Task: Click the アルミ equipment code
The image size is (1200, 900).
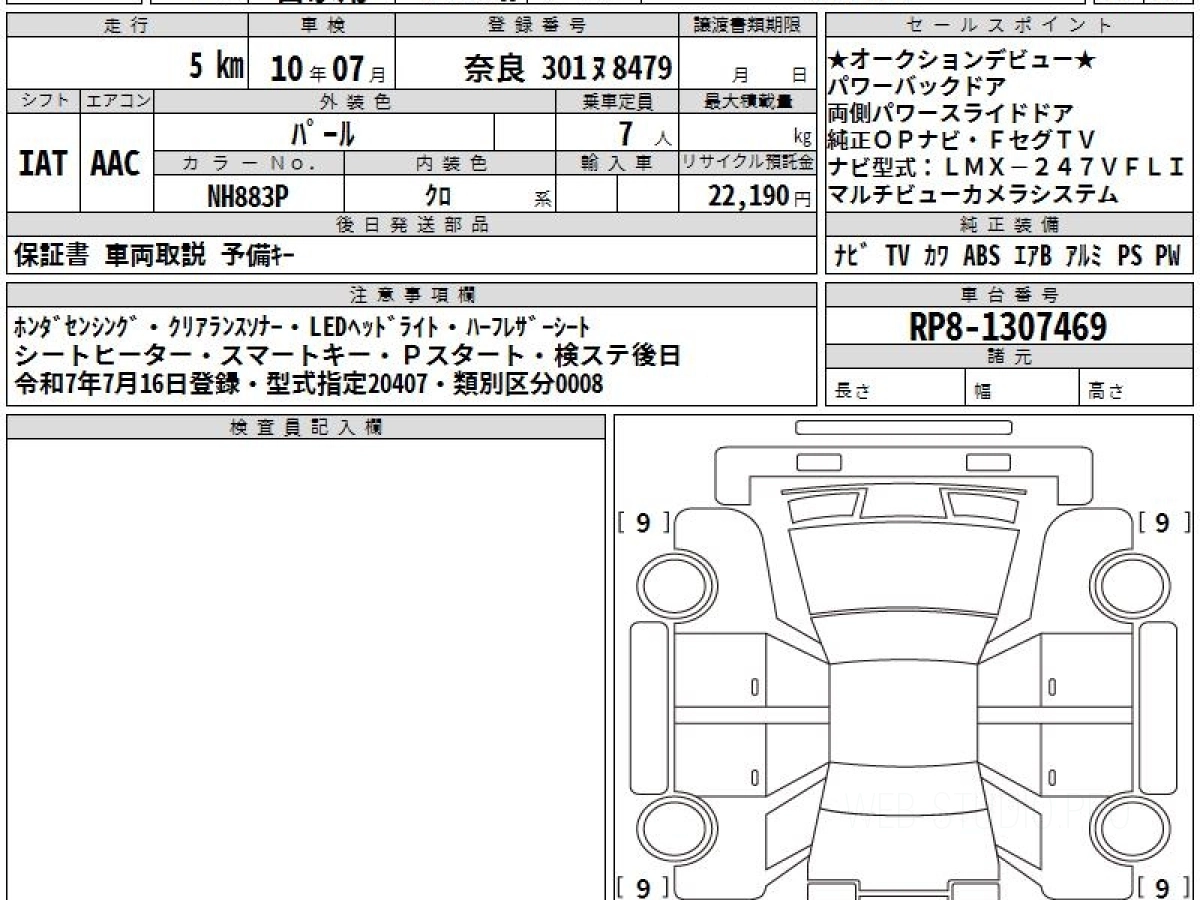Action: [1083, 256]
